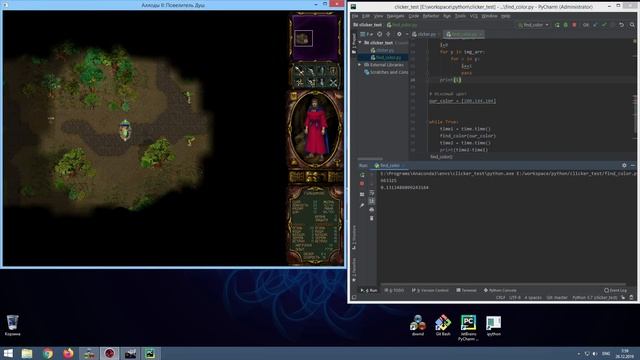The width and height of the screenshot is (640, 360).
Task: Open the 4 spaces indent selector
Action: click(x=533, y=298)
